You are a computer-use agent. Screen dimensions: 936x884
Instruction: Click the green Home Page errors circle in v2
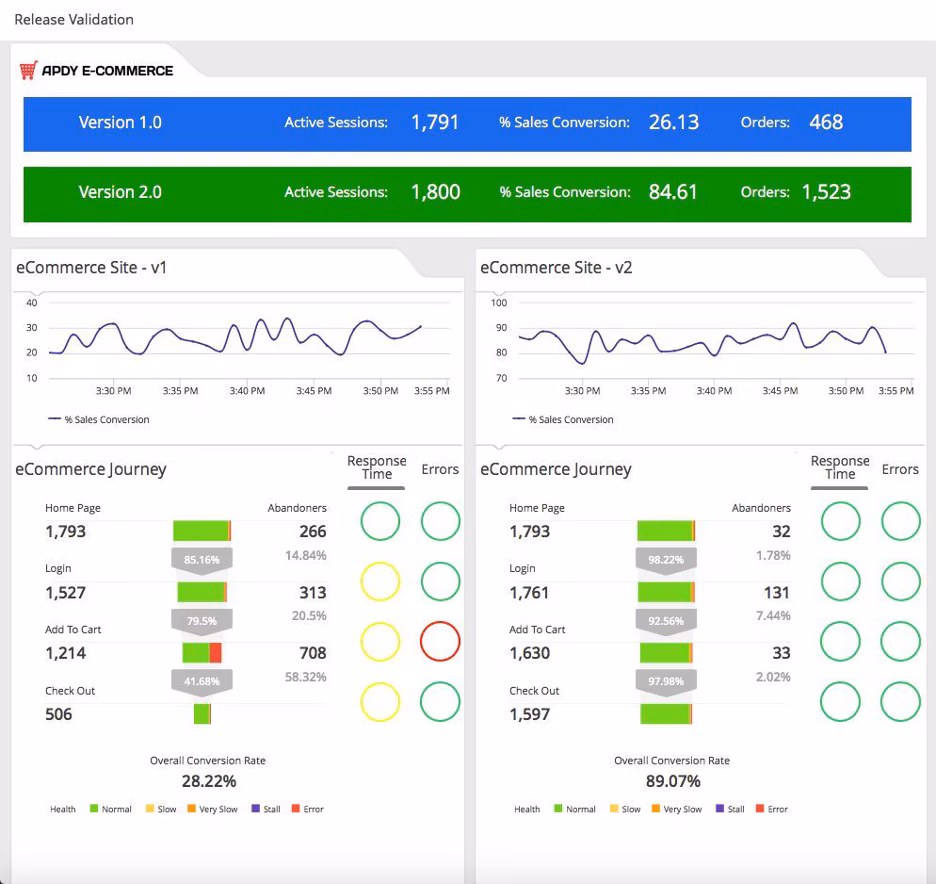[x=900, y=521]
